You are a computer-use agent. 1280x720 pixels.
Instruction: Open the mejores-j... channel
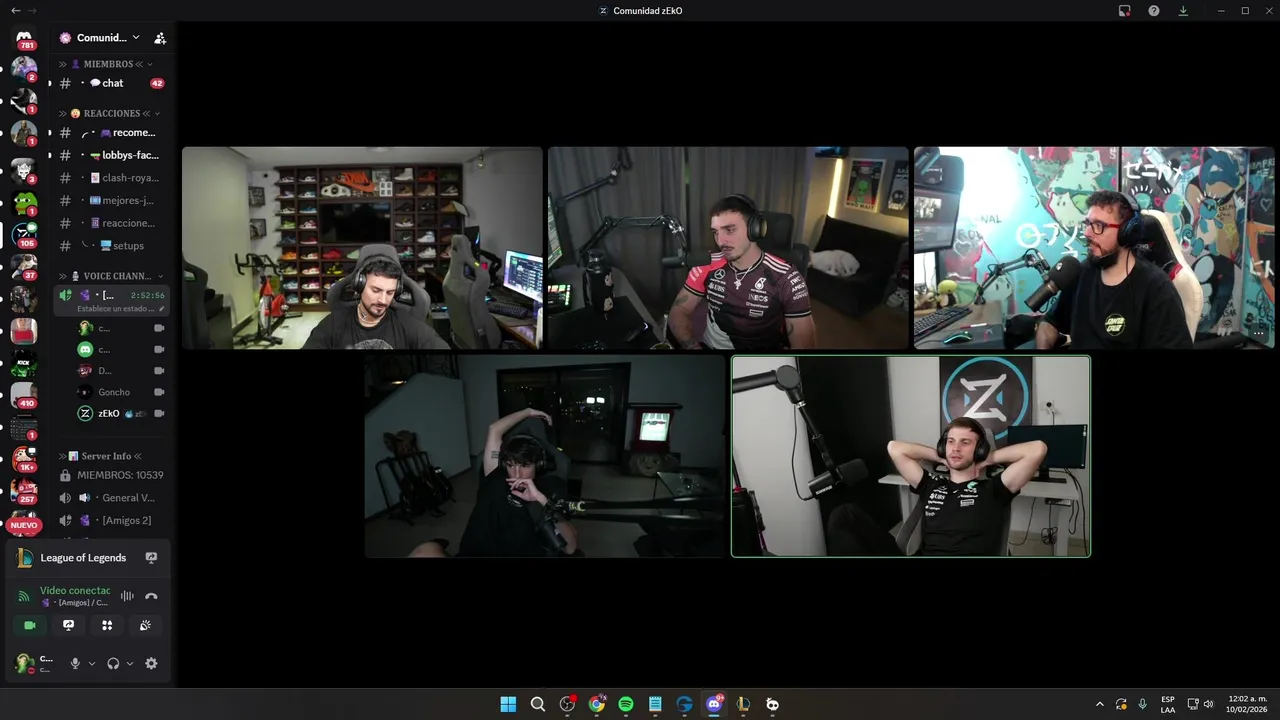pos(111,200)
